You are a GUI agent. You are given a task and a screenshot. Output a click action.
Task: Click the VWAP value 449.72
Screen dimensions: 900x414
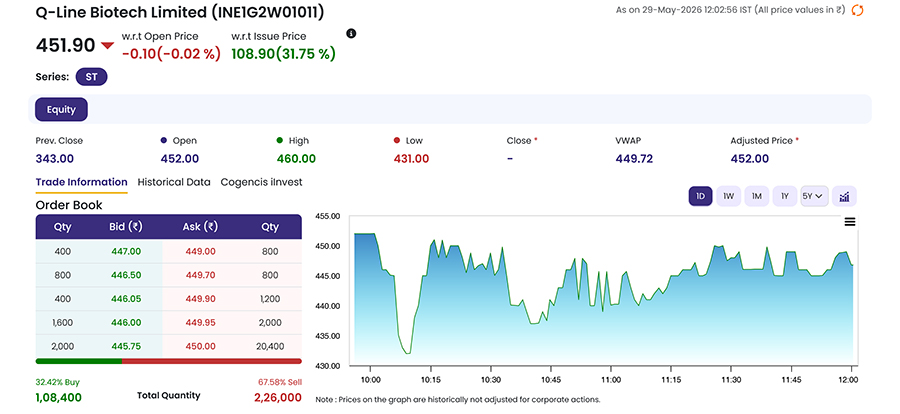634,158
